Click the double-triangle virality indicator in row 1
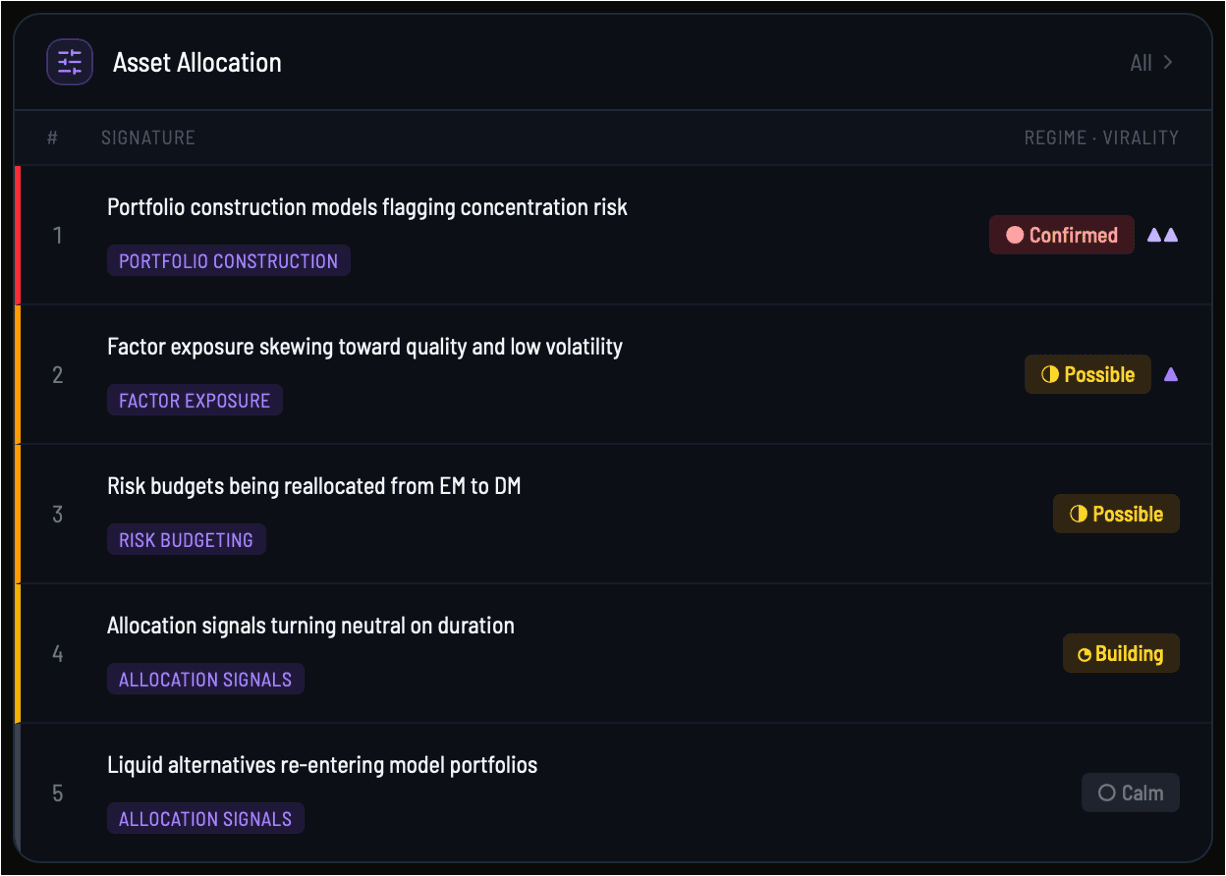 point(1162,235)
